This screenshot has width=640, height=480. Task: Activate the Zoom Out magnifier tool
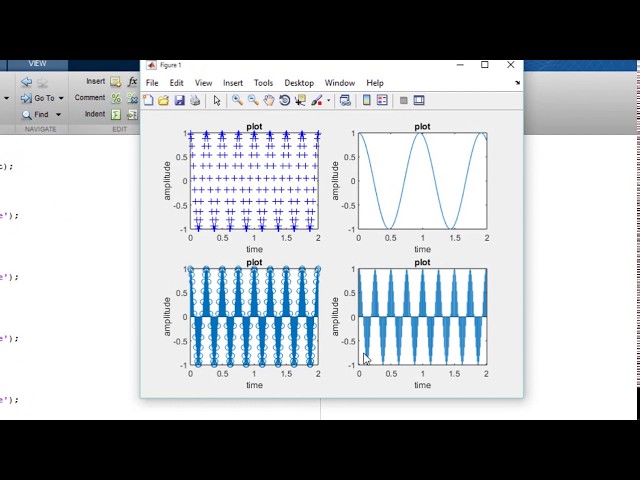point(253,100)
